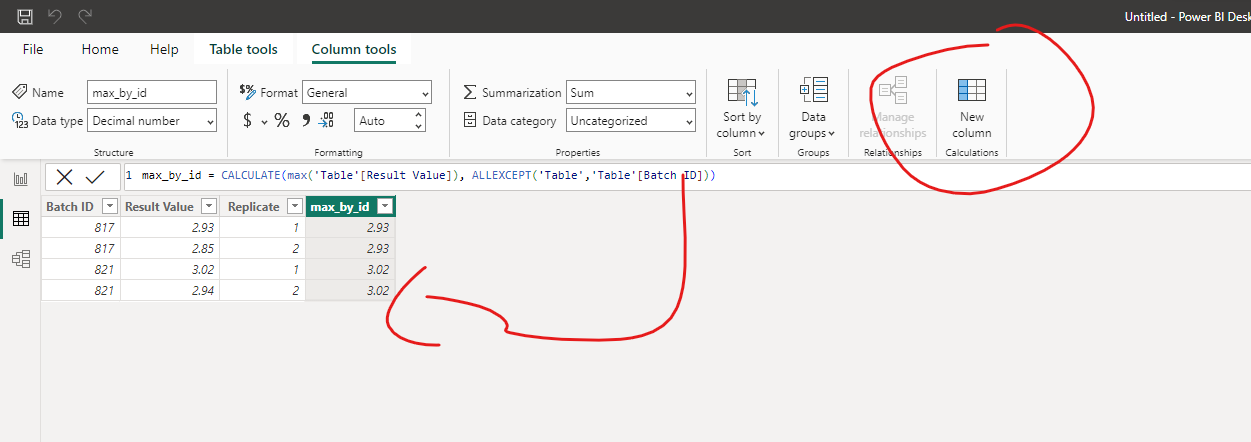Click the Summarization sigma icon
This screenshot has width=1251, height=442.
470,92
